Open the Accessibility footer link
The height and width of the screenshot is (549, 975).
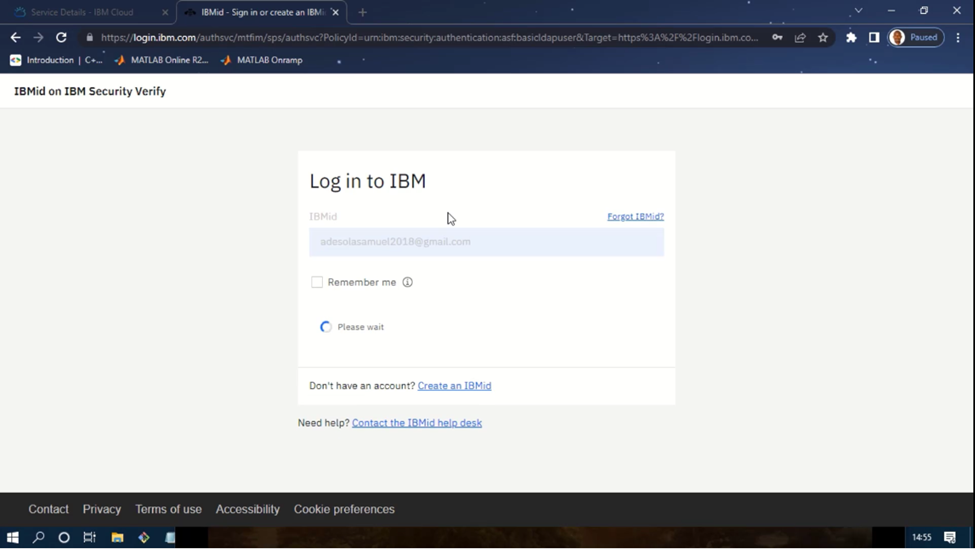[x=247, y=509]
